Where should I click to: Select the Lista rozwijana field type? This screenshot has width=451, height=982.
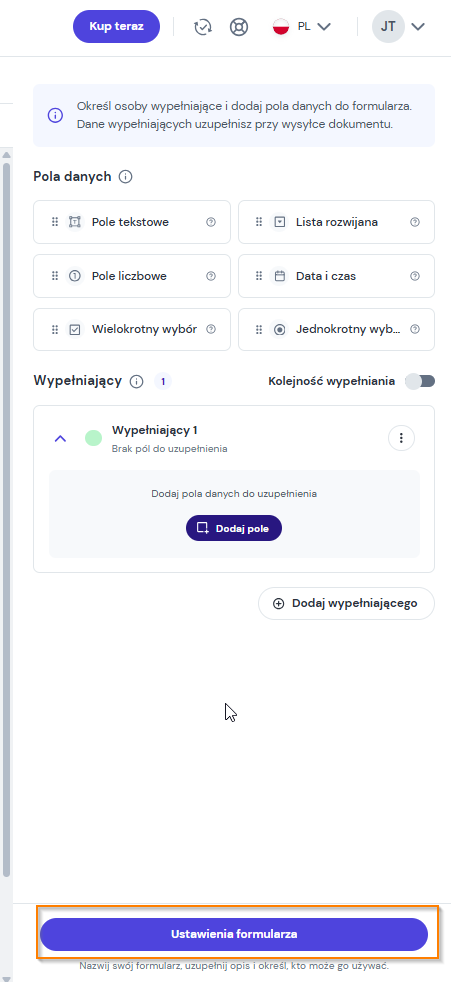pos(336,222)
